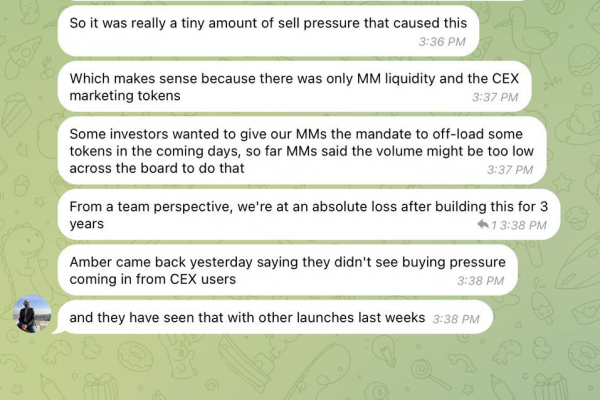The width and height of the screenshot is (600, 400).
Task: Click the 3:37 PM timestamp on investors message
Action: point(510,169)
